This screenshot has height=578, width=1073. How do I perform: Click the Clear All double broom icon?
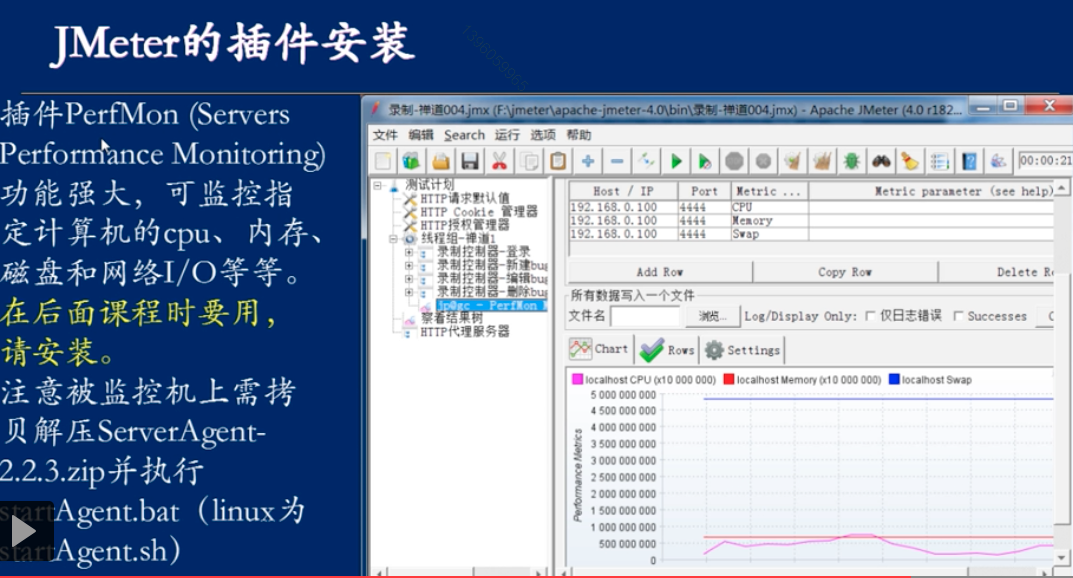(822, 161)
